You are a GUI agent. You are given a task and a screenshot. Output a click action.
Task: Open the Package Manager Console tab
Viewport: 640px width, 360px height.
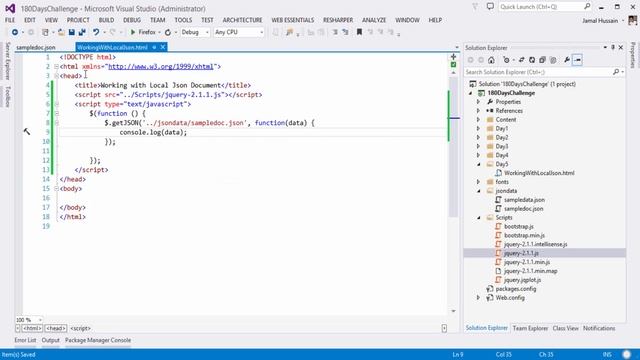(x=98, y=340)
